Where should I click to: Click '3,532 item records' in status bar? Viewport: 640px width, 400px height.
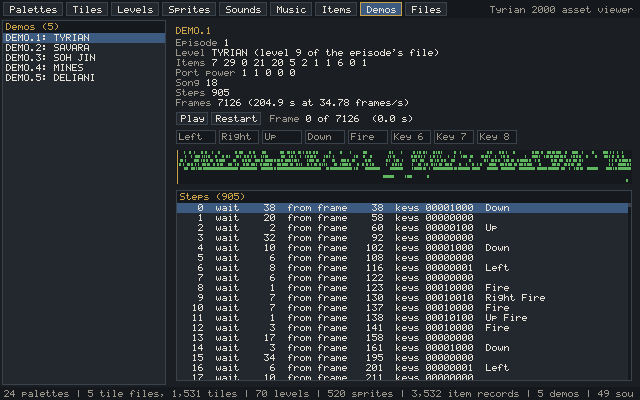pos(465,394)
